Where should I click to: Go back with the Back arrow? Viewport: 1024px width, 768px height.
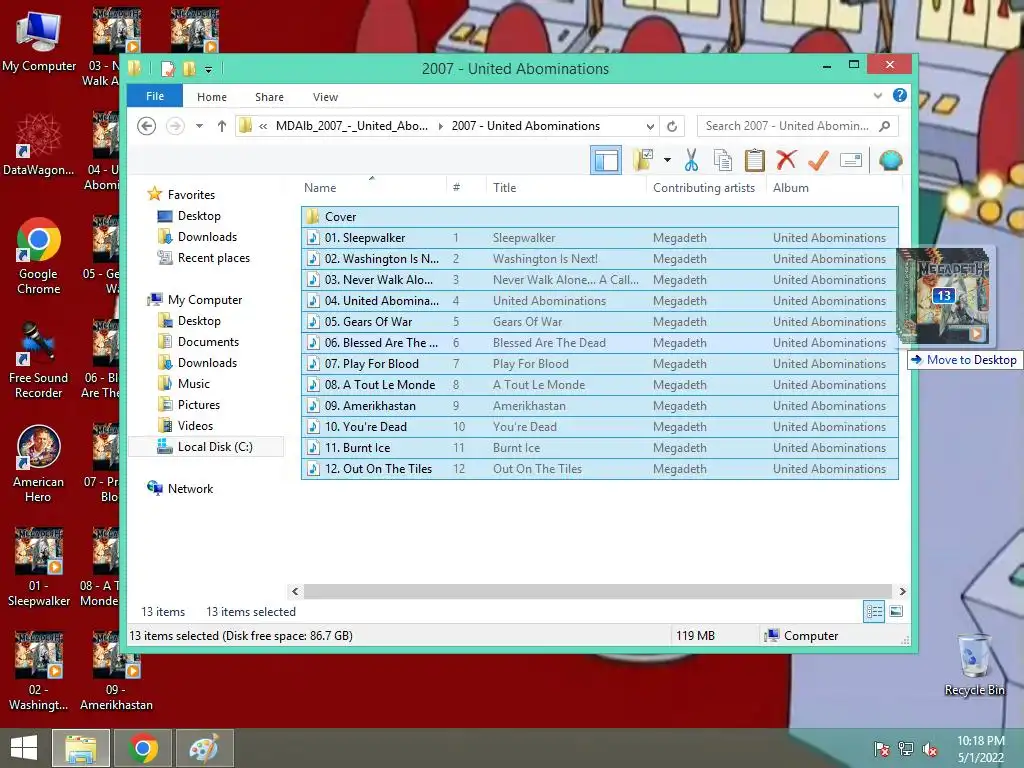click(146, 125)
